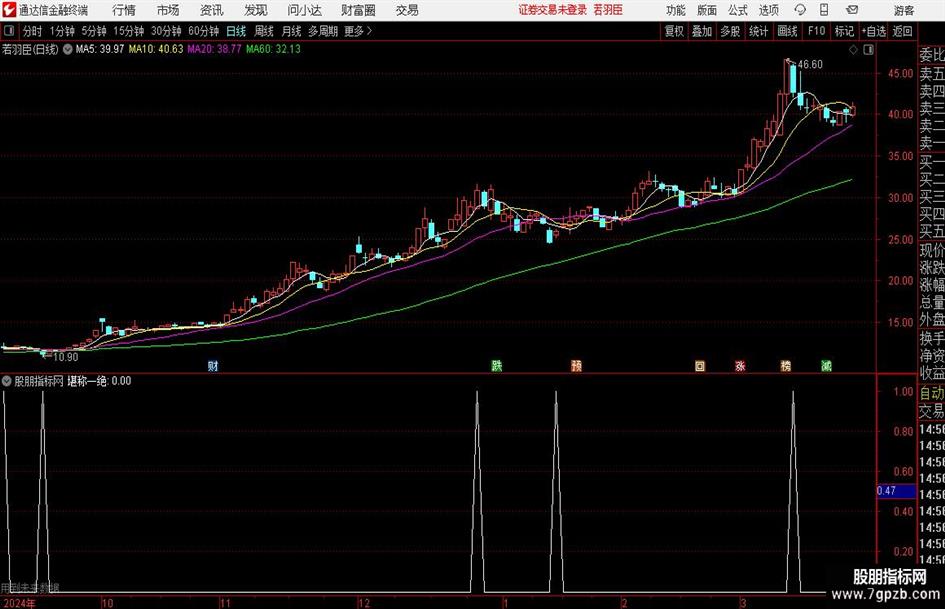The width and height of the screenshot is (945, 609).
Task: Switch to 5分钟 period
Action: [x=94, y=31]
